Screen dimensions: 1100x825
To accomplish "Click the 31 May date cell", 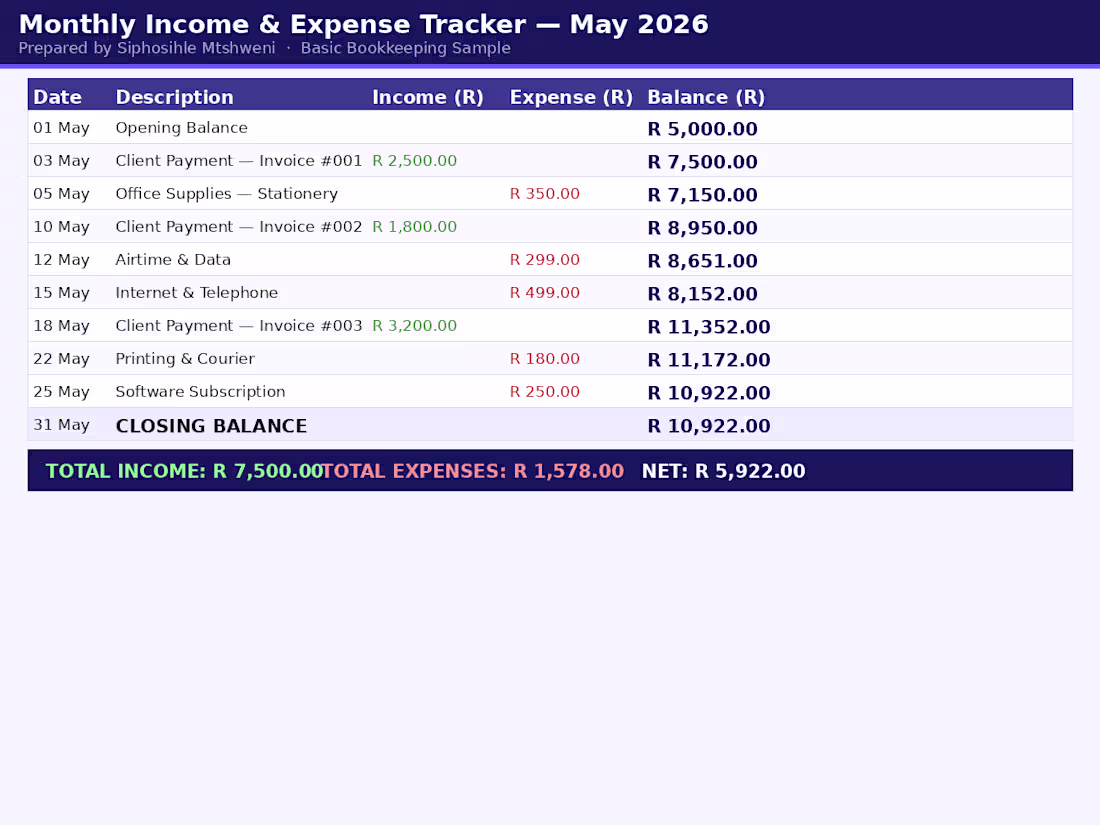I will 62,424.
